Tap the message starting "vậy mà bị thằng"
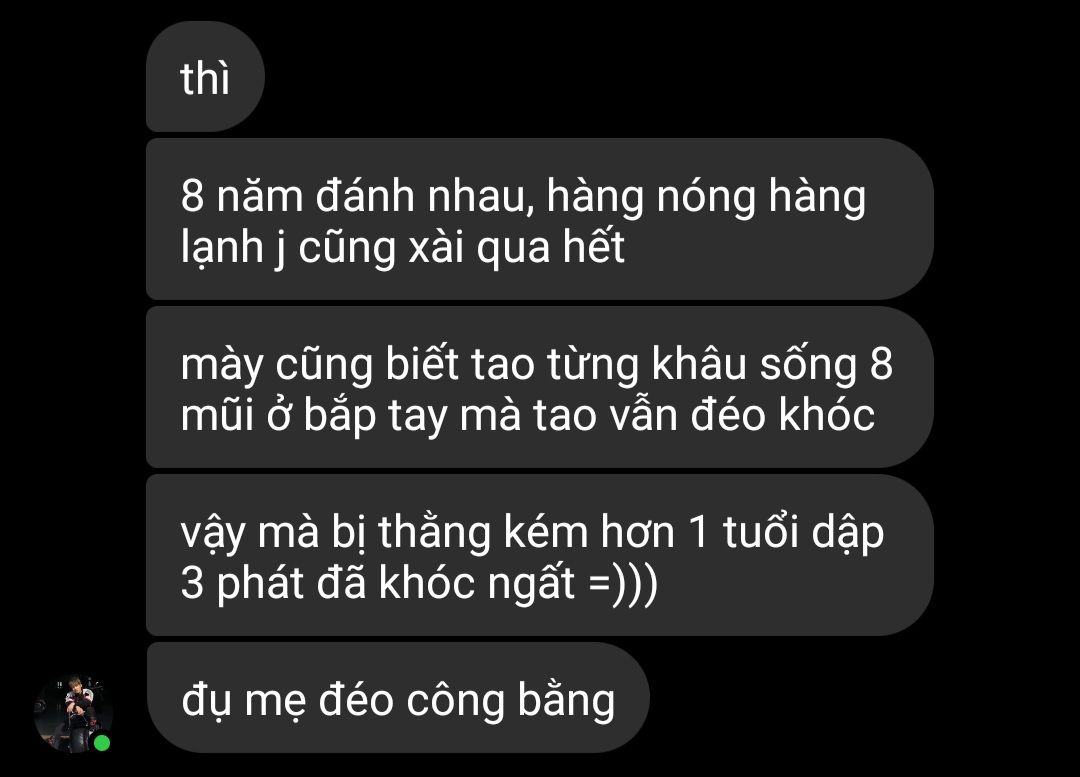The width and height of the screenshot is (1080, 777). (539, 555)
